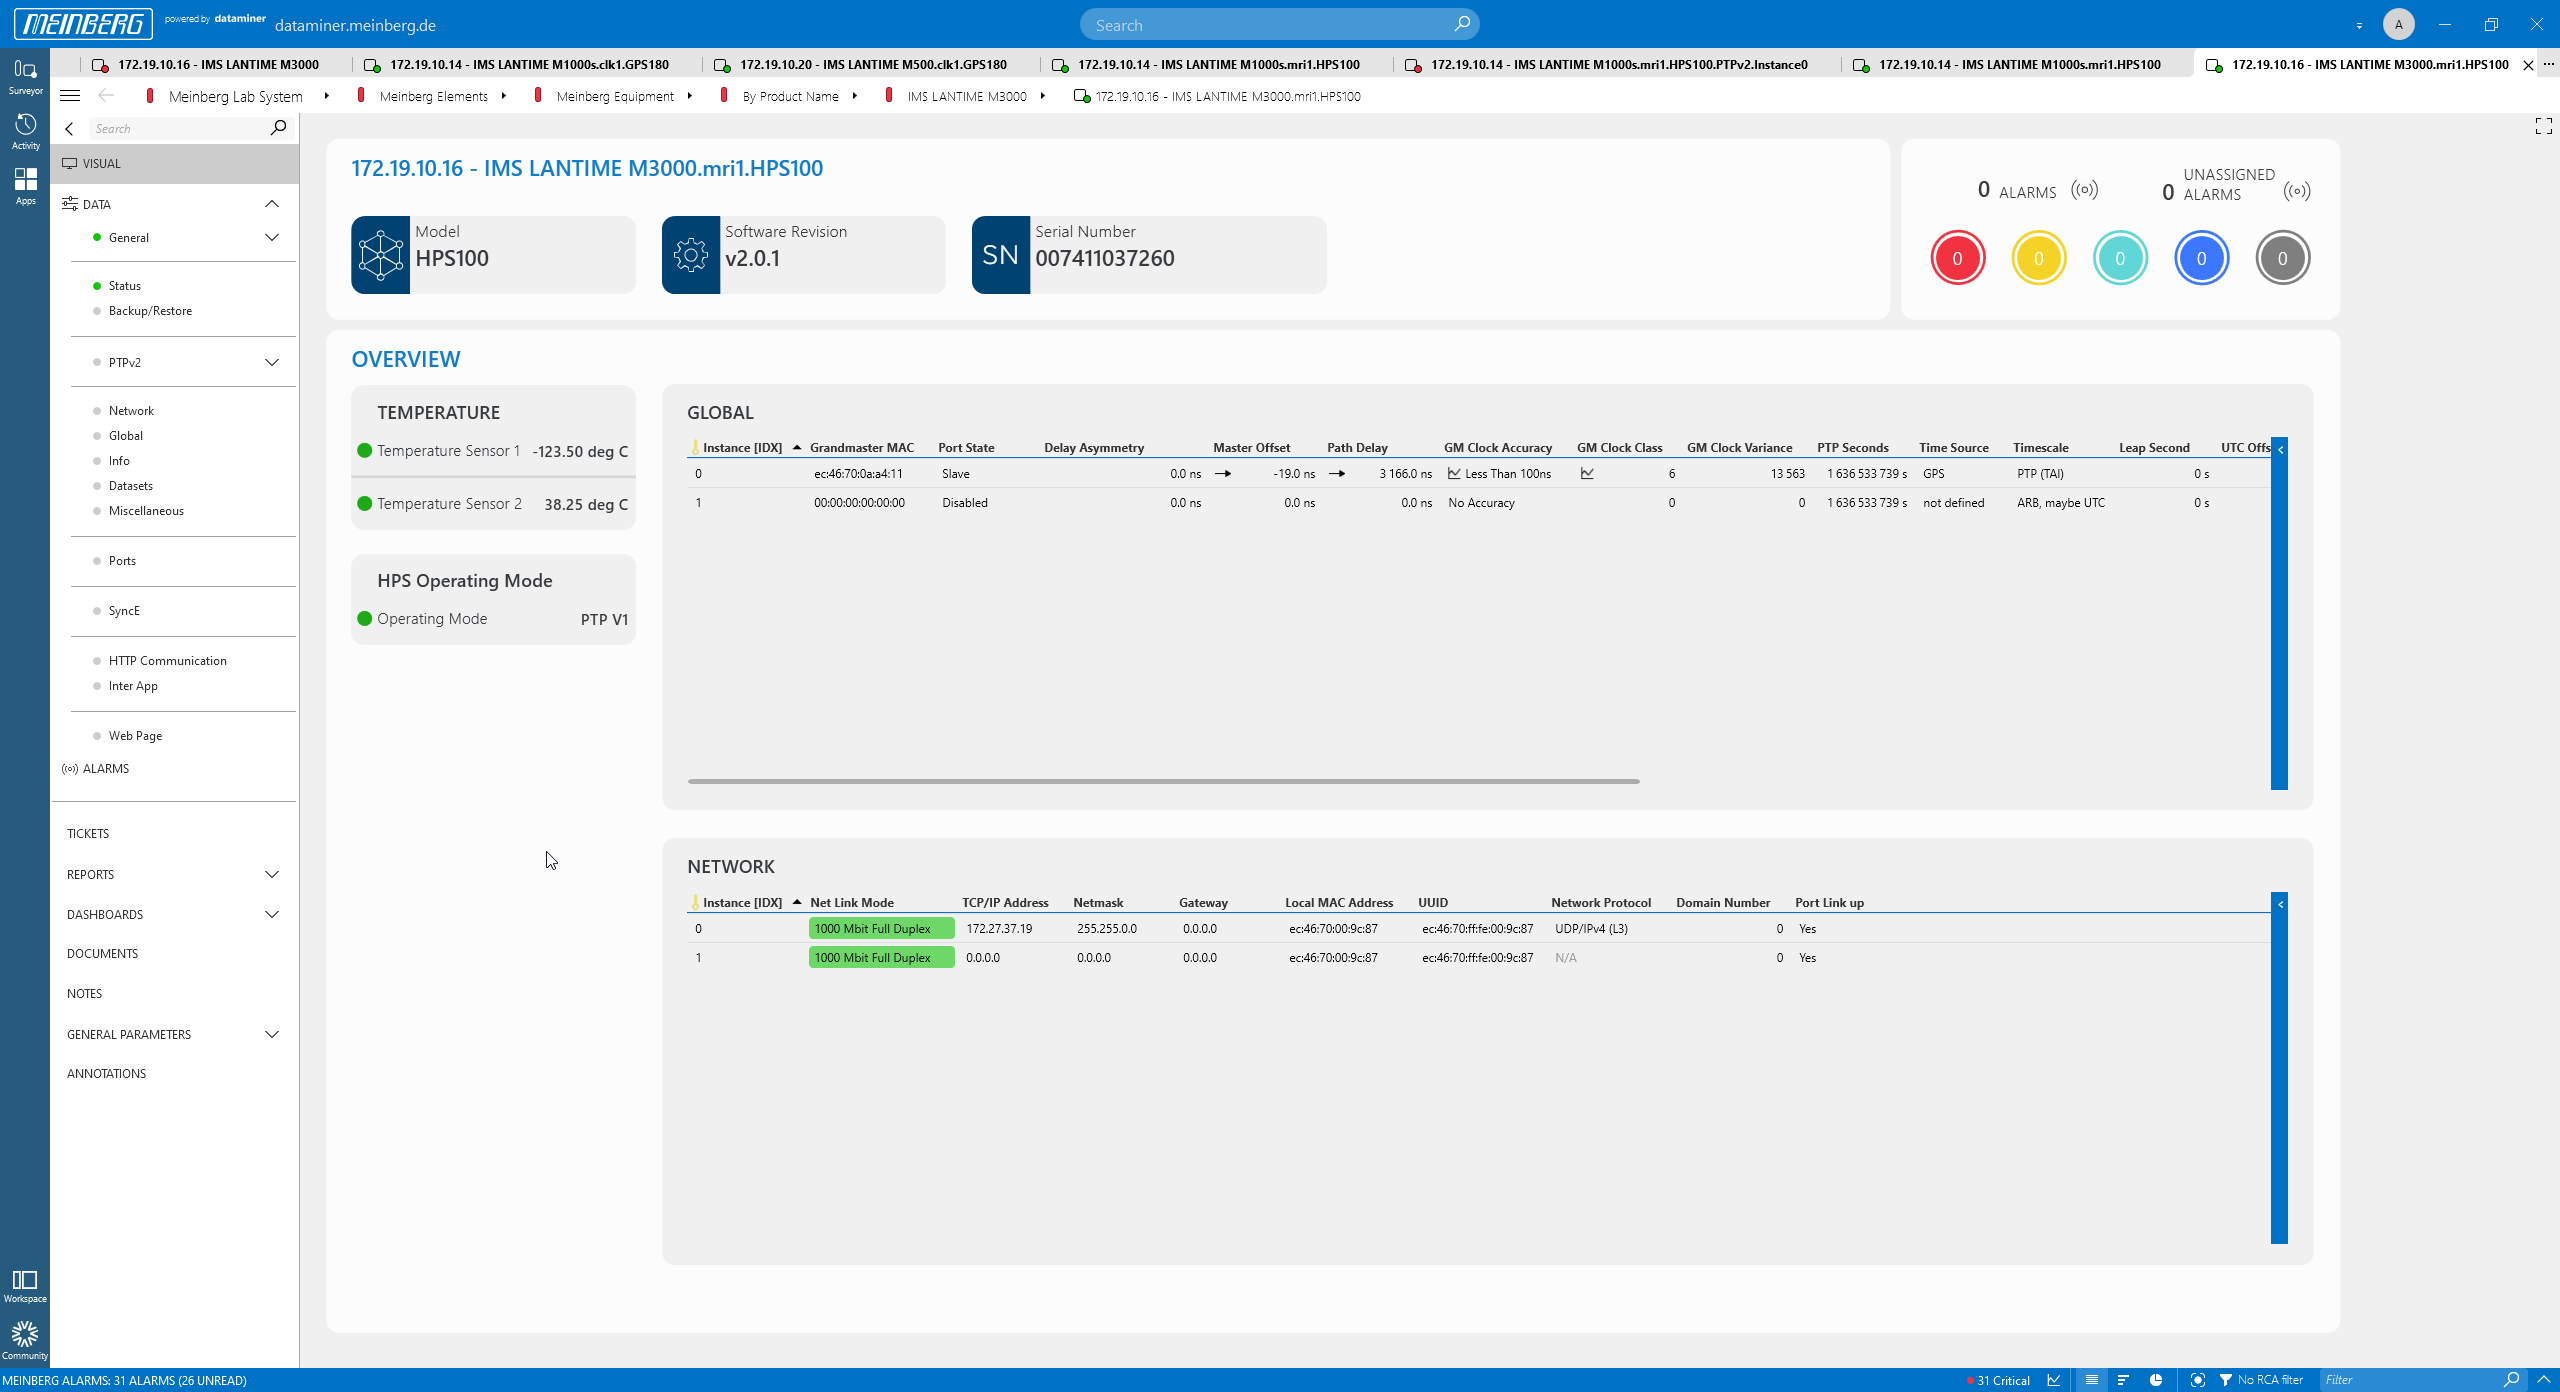The width and height of the screenshot is (2560, 1392).
Task: Click the focus target icon in status bar
Action: [x=2197, y=1380]
